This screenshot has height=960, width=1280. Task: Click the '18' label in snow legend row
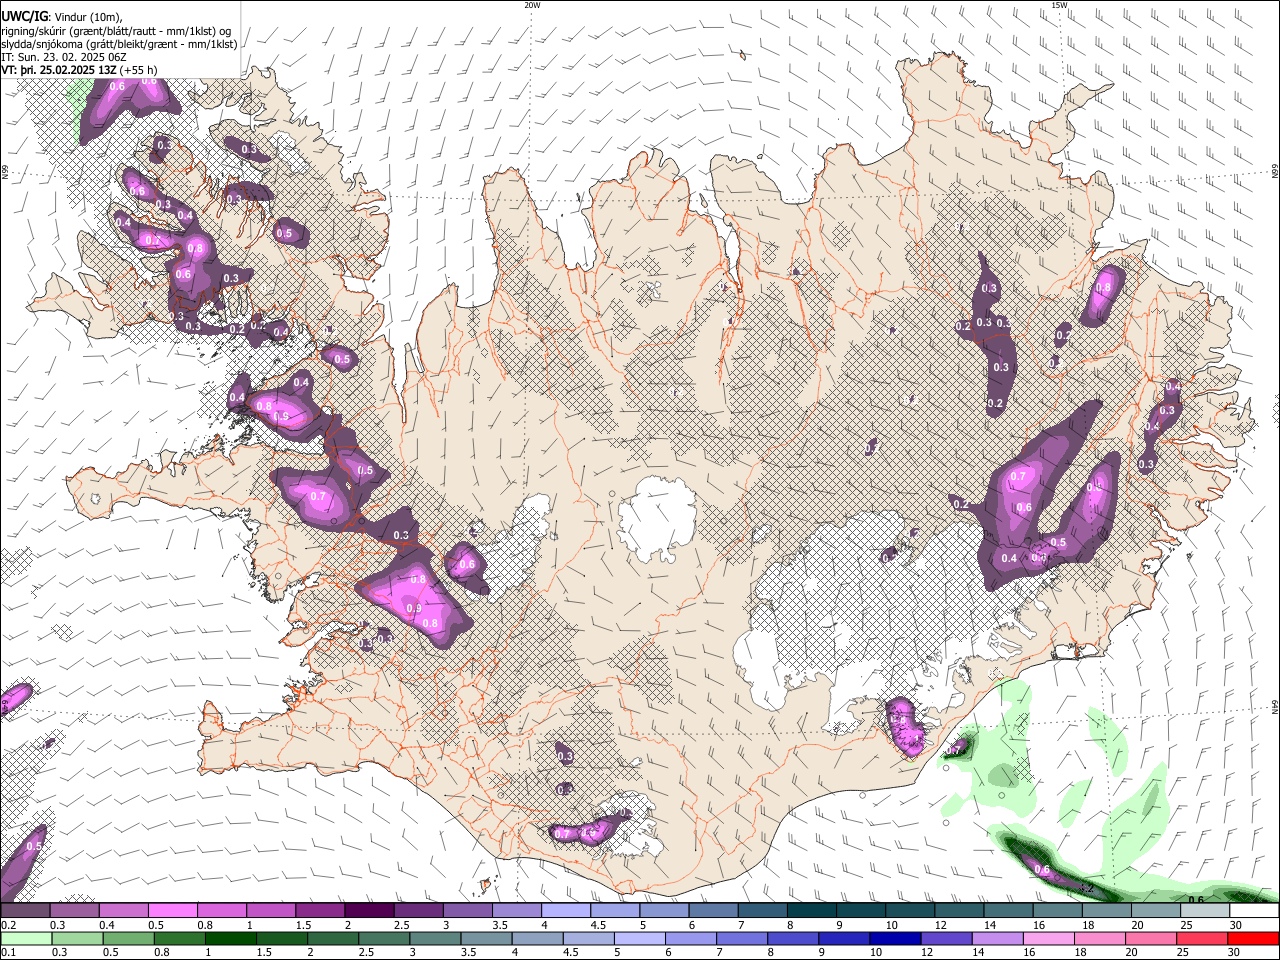pos(1087,925)
